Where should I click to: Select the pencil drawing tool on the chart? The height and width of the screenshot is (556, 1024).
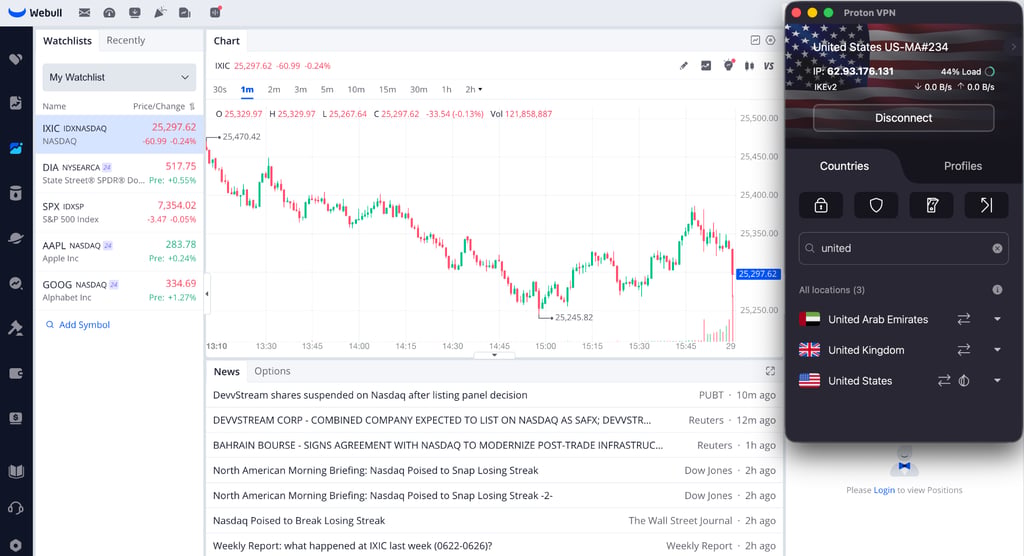(x=684, y=65)
